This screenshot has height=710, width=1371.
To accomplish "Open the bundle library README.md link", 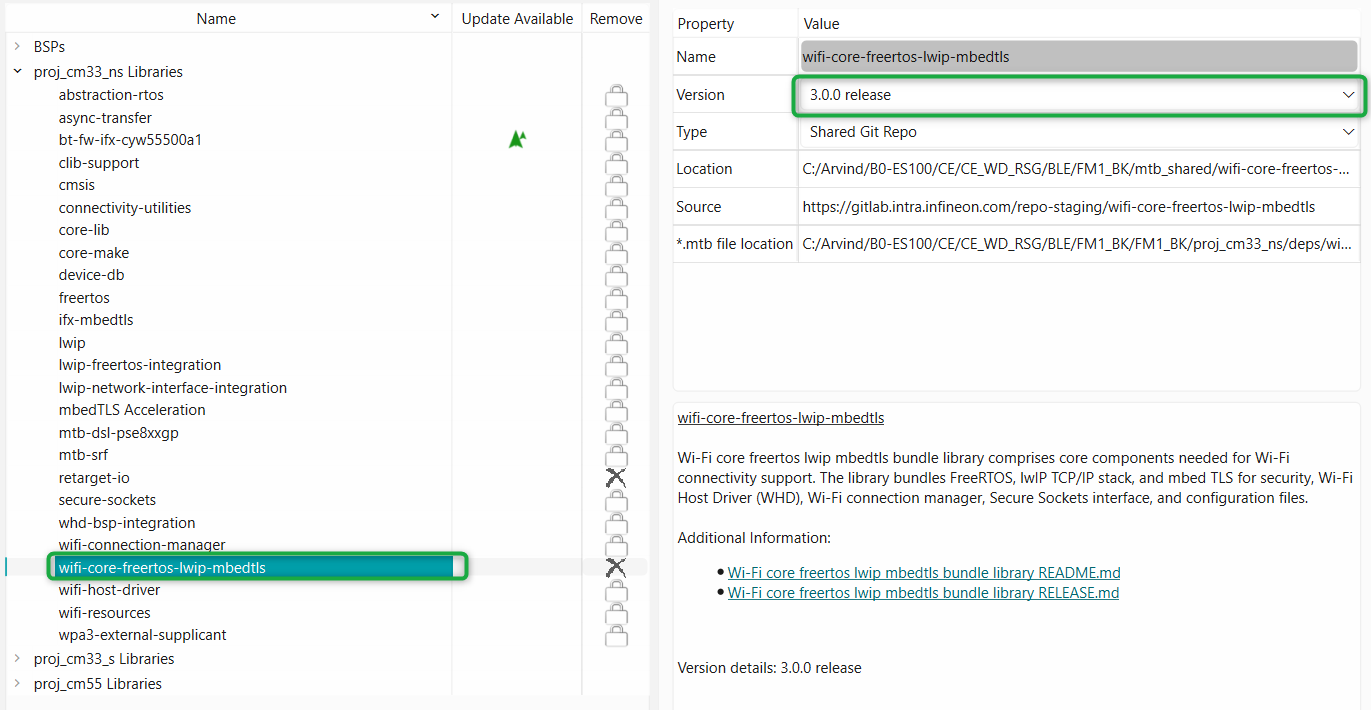I will pyautogui.click(x=923, y=573).
